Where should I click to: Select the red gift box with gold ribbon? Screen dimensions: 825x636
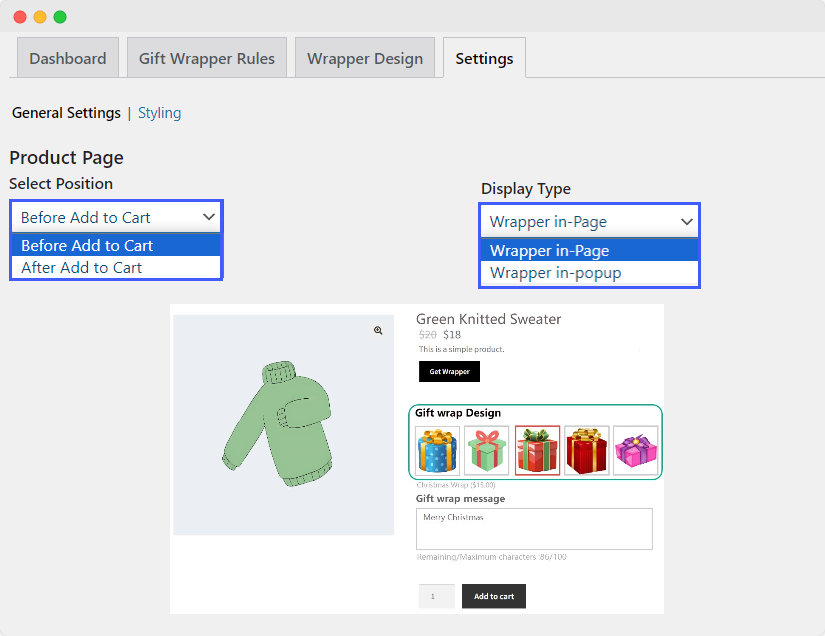coord(587,450)
